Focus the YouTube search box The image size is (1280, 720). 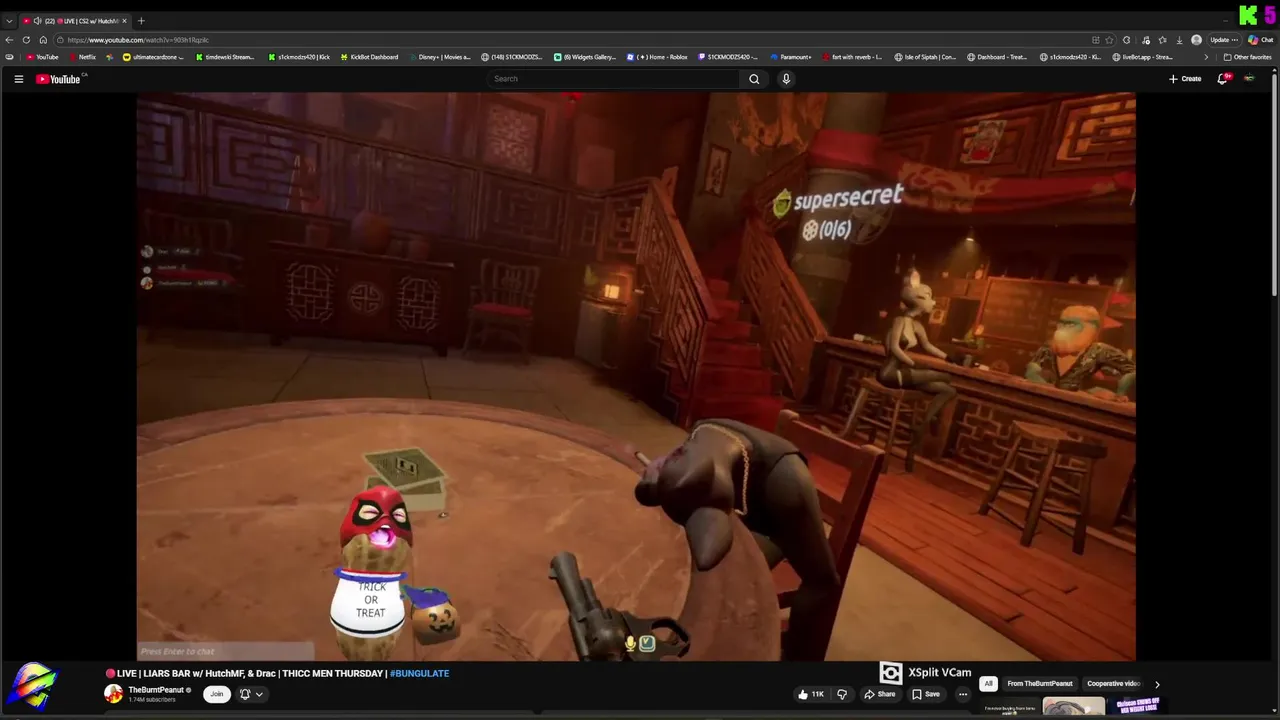[x=614, y=79]
